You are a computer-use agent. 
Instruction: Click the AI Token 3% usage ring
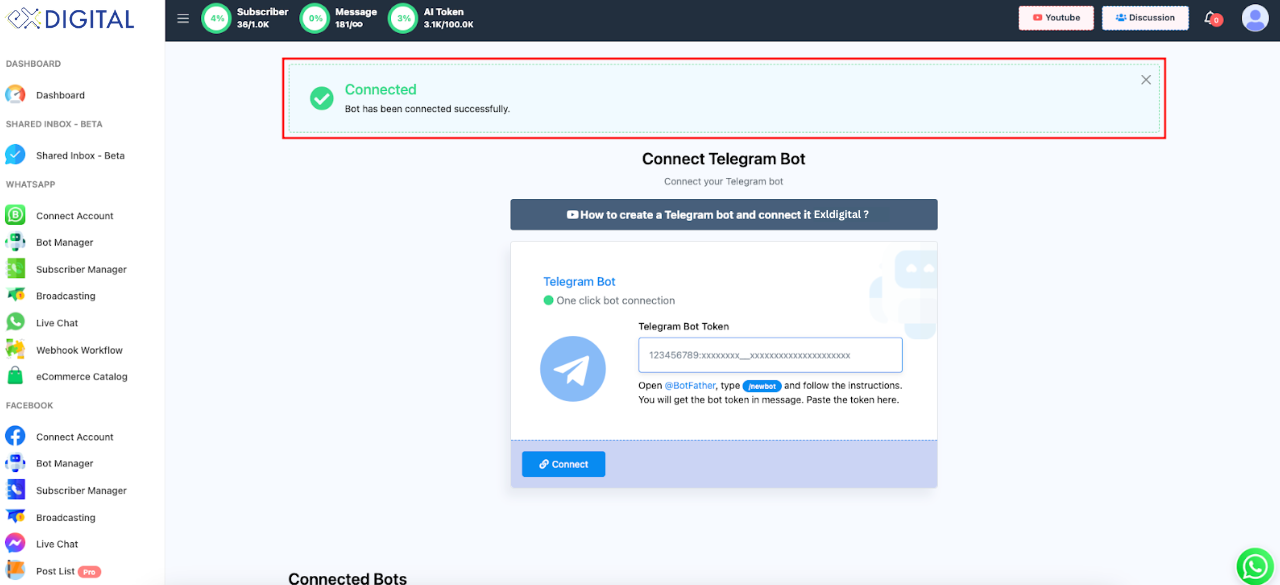403,18
